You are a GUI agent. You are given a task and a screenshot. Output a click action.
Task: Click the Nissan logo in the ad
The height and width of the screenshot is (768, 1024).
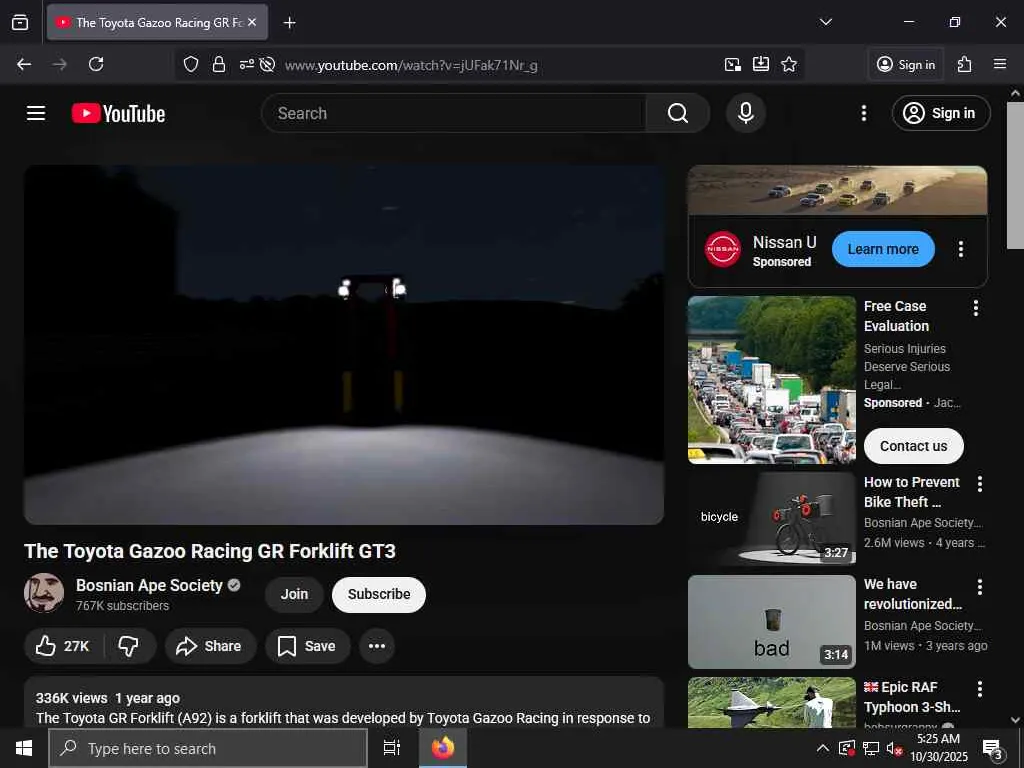[722, 249]
